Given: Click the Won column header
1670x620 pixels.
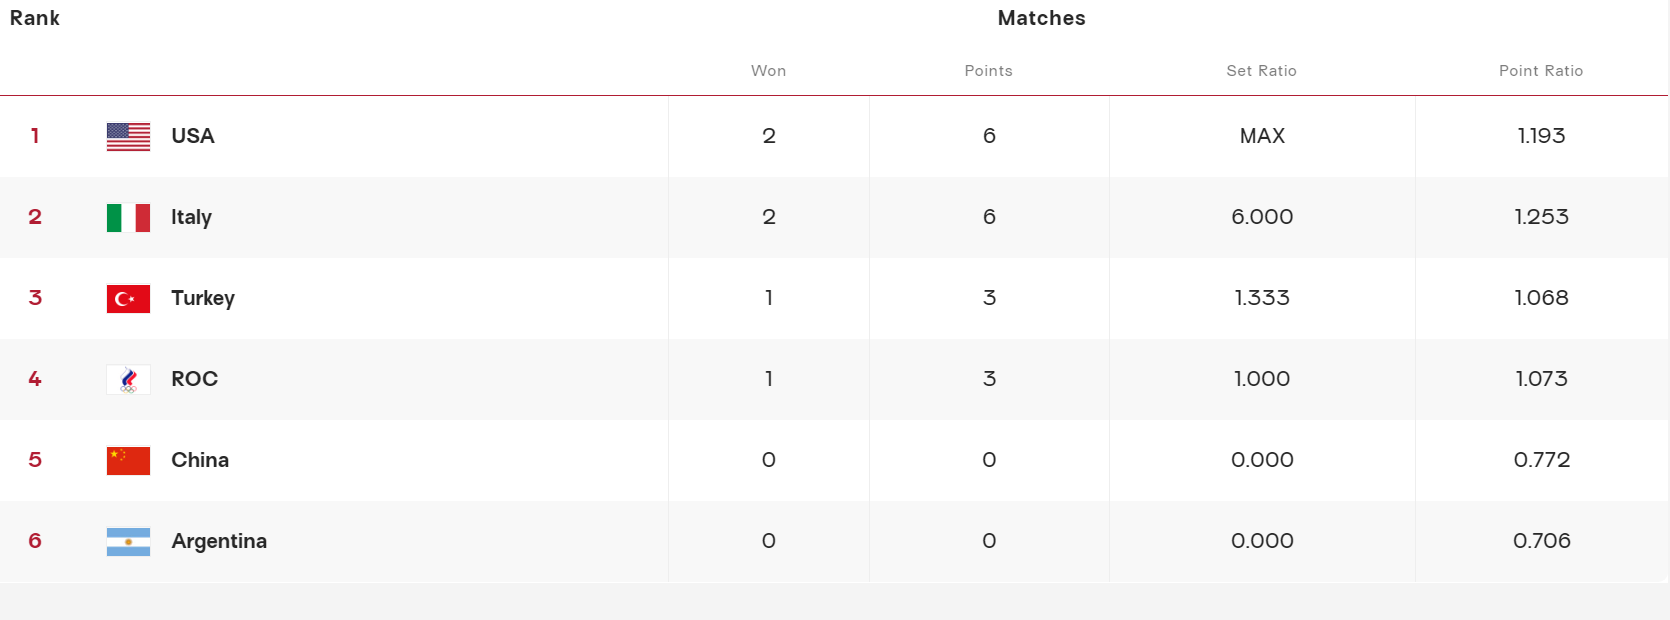Looking at the screenshot, I should (x=768, y=71).
